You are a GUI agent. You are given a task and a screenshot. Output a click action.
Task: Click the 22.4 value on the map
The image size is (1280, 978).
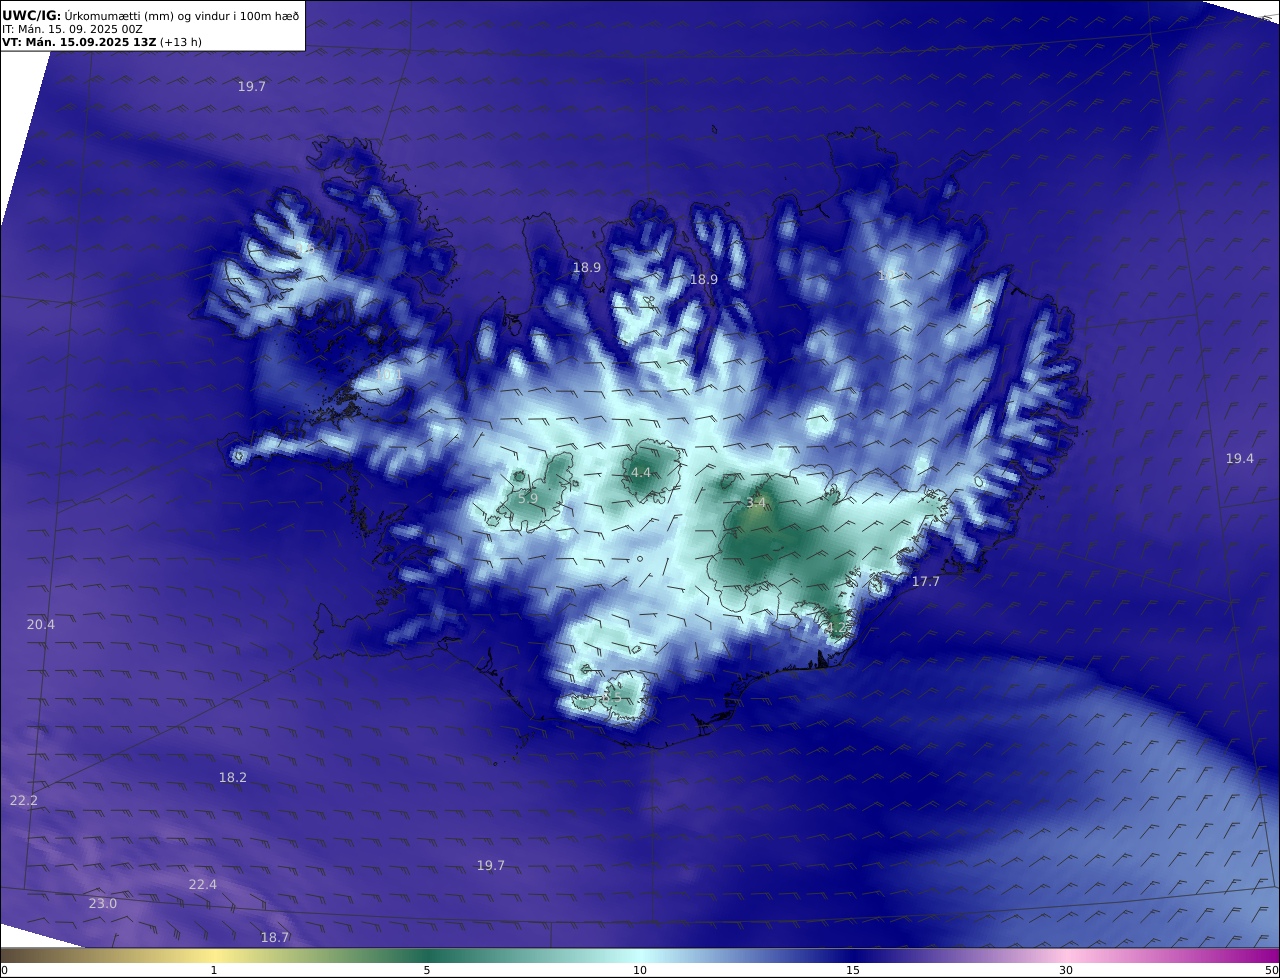pos(202,884)
